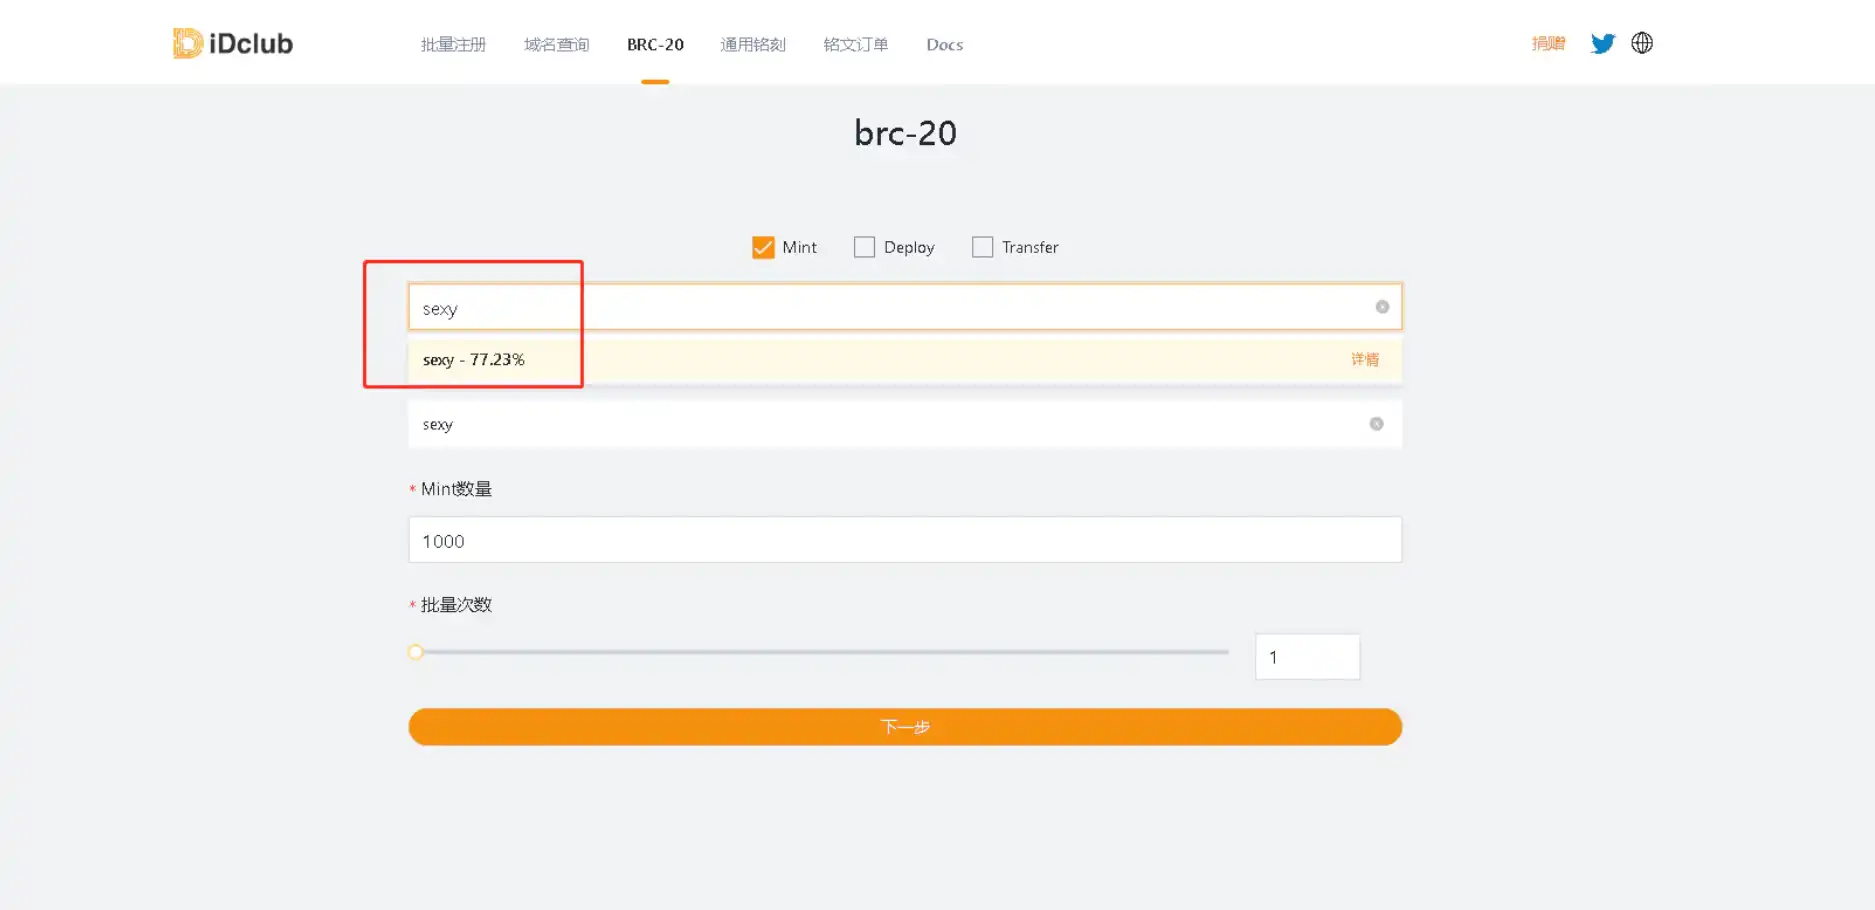Enable the Transfer checkbox
The image size is (1875, 910).
coord(982,247)
